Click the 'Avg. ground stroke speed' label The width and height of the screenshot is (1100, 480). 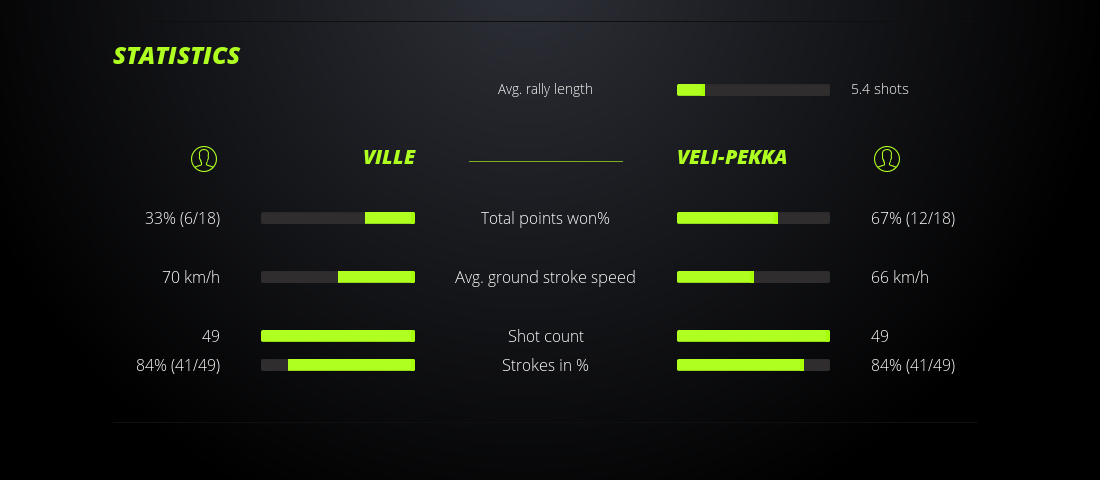[545, 277]
